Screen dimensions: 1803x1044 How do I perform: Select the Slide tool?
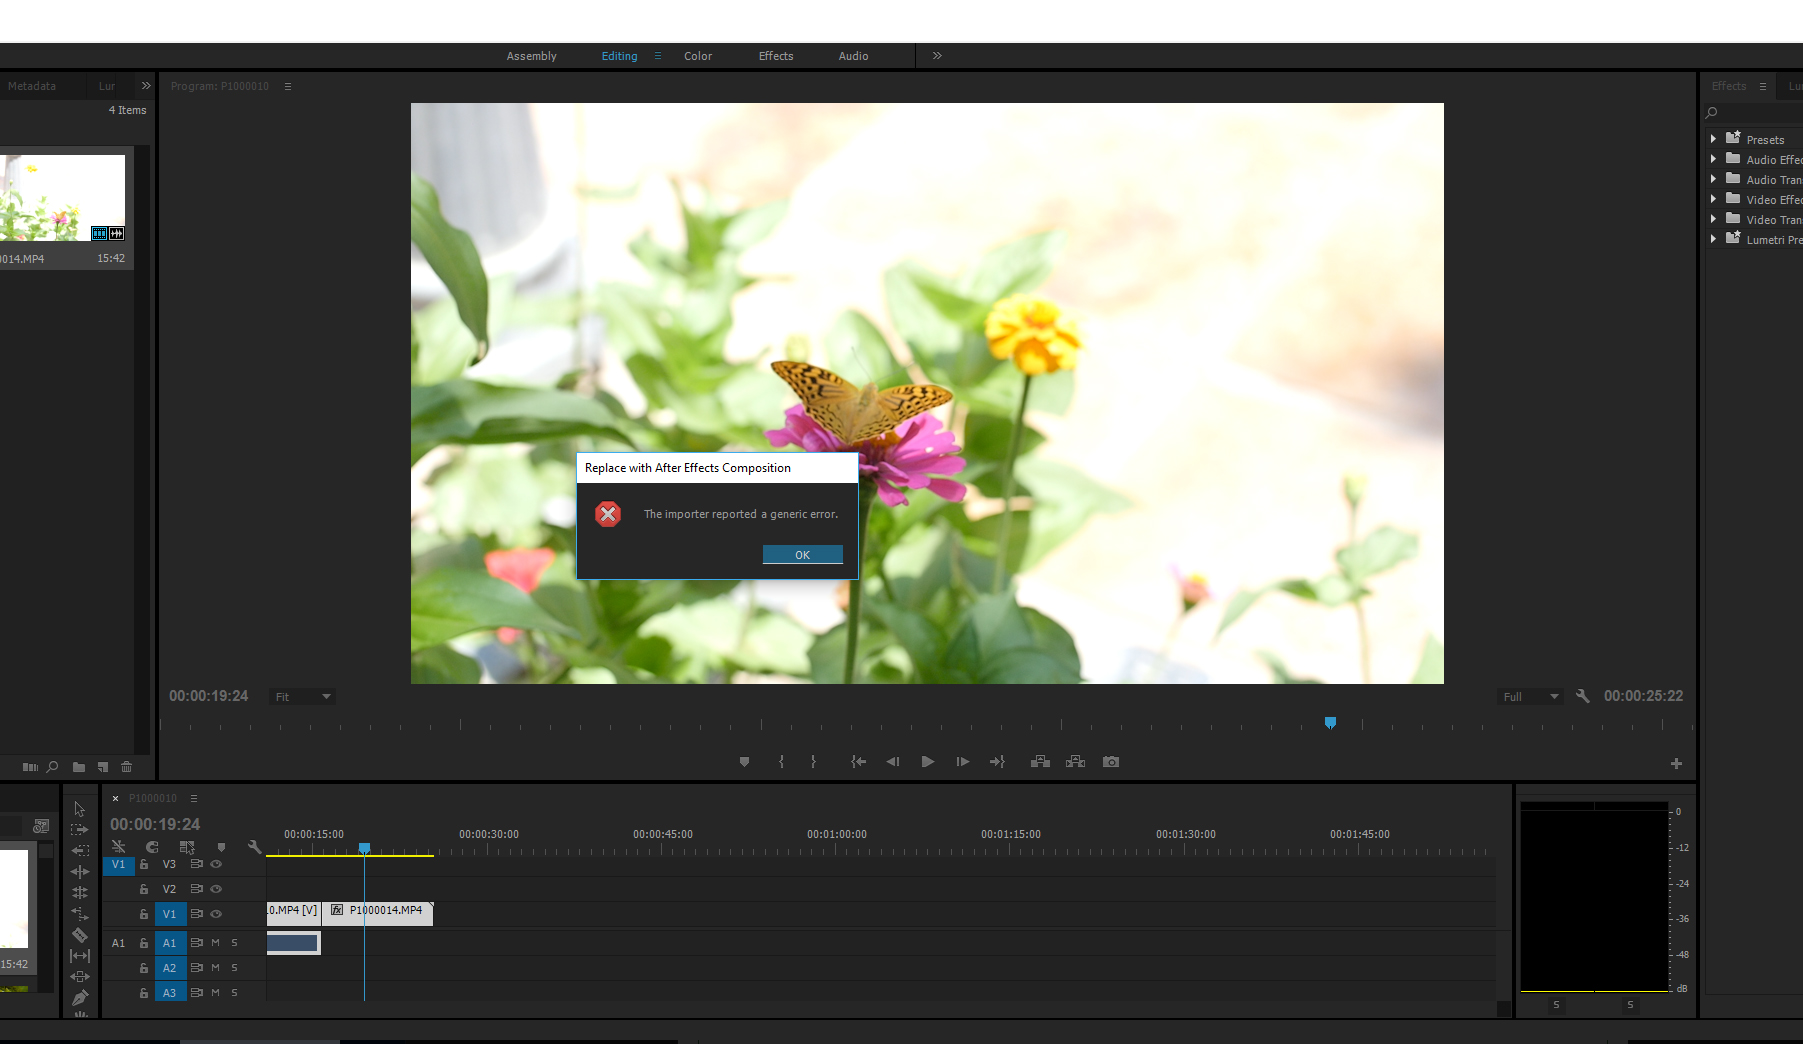coord(80,977)
